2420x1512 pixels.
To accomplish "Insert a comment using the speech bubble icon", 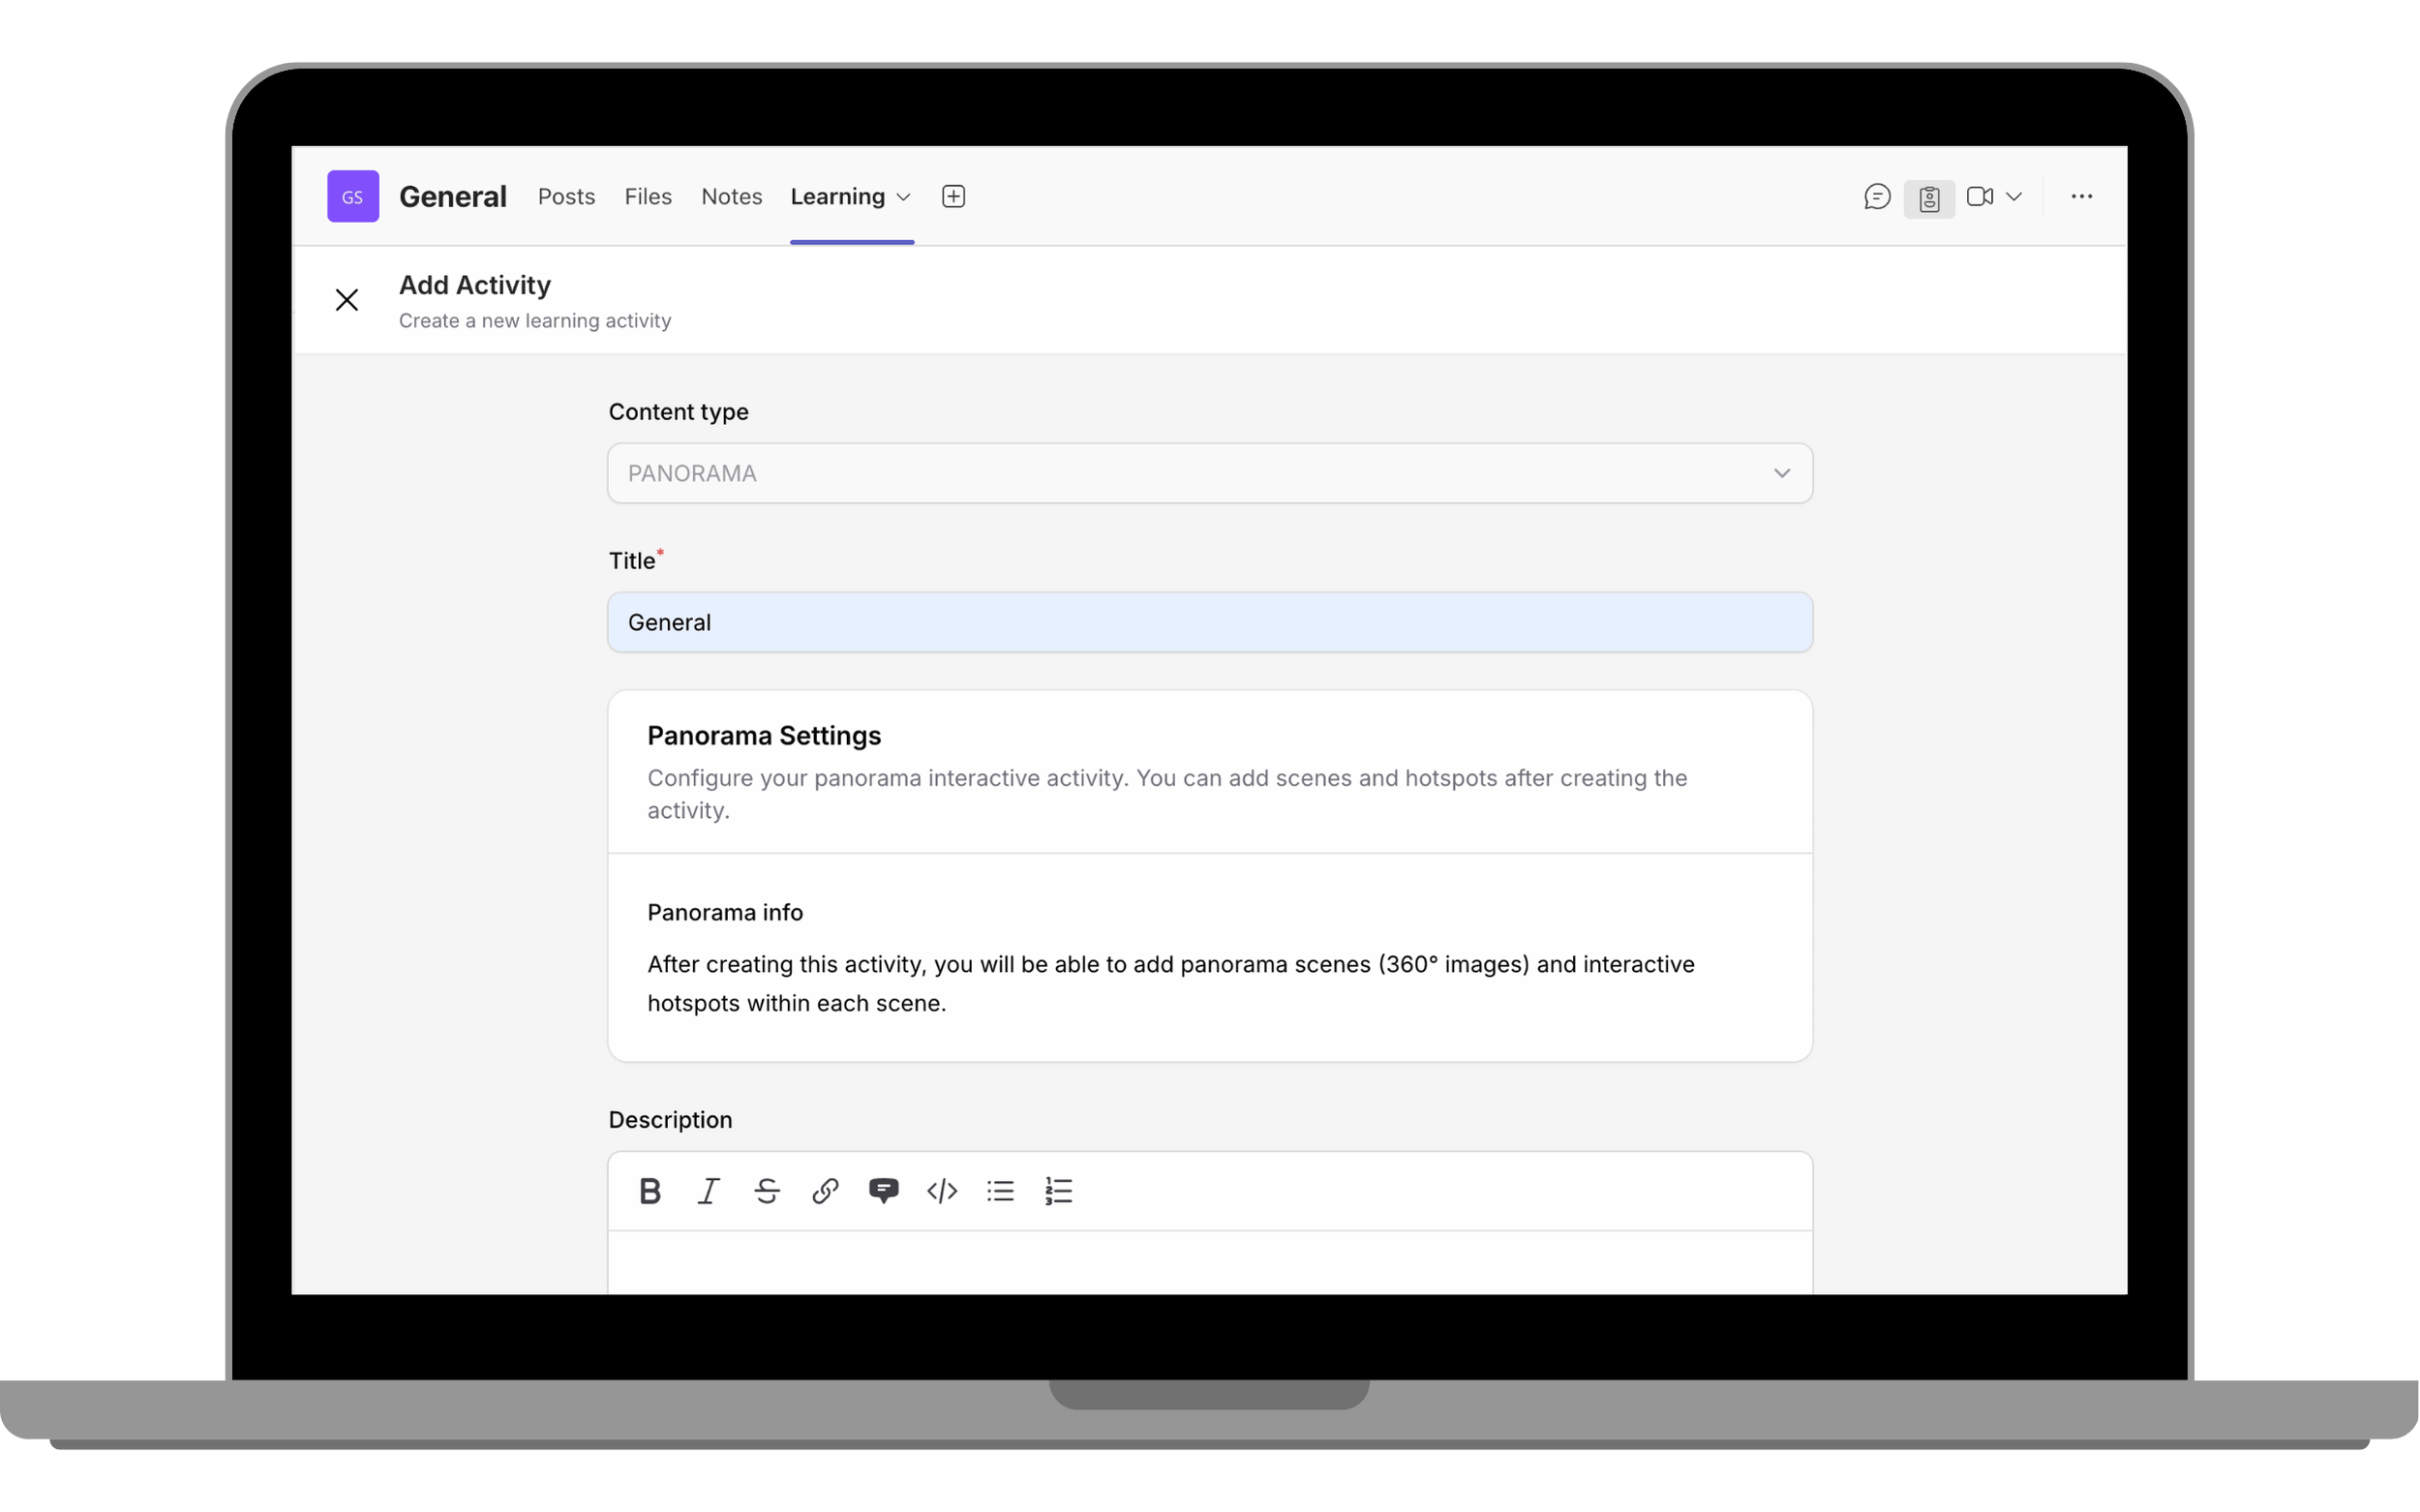I will click(x=883, y=1190).
